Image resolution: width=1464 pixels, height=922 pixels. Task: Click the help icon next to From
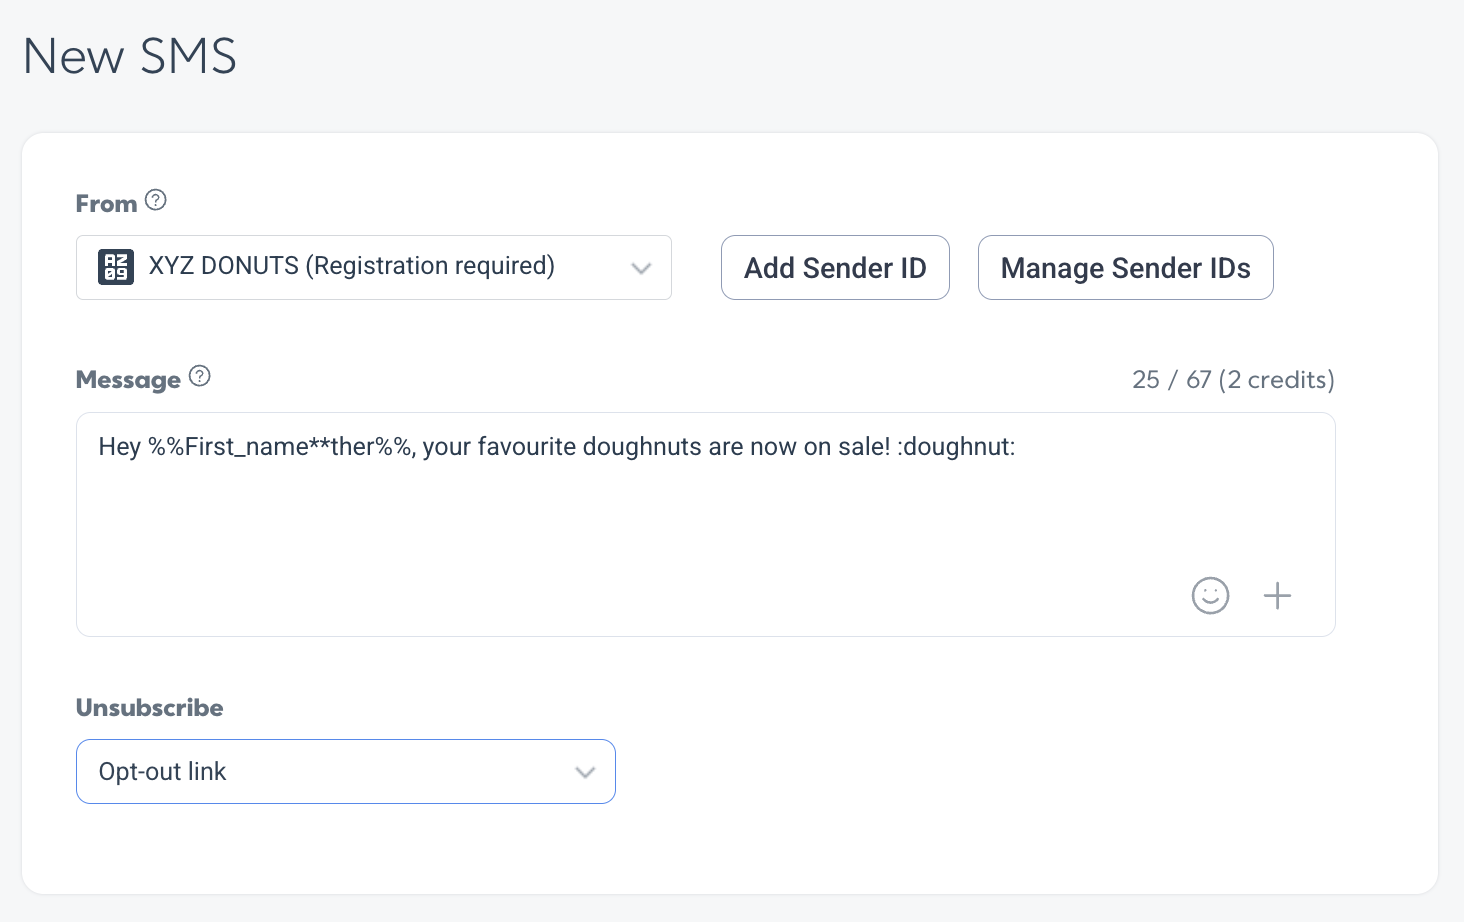pyautogui.click(x=156, y=200)
